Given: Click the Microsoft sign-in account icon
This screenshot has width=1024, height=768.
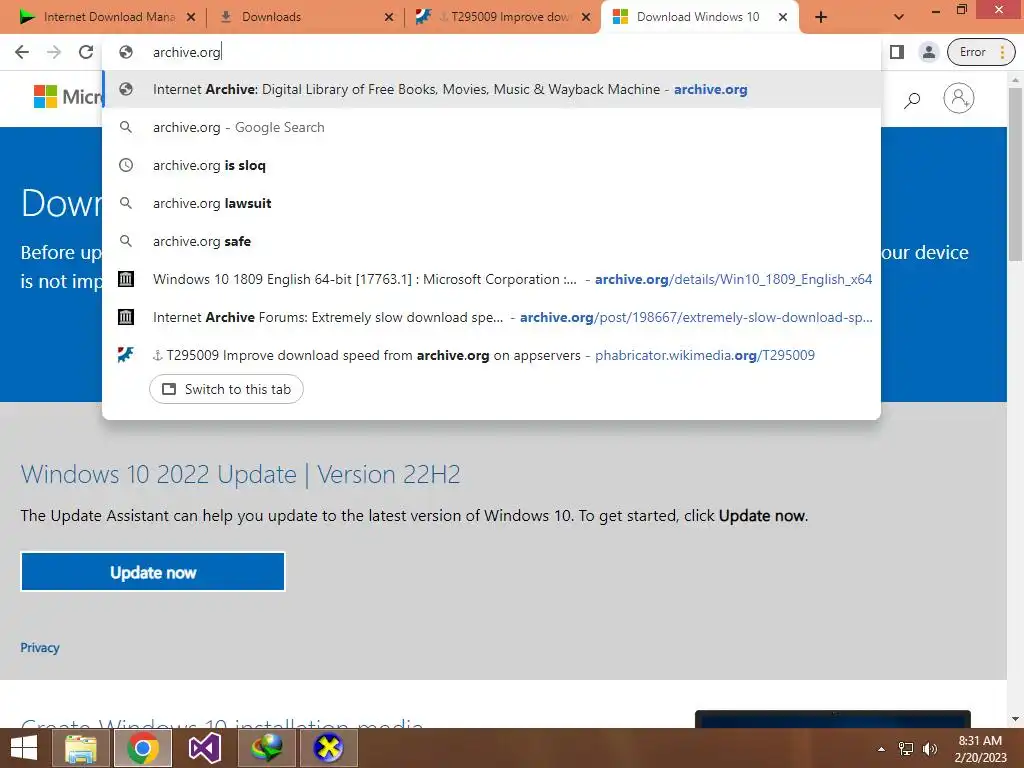Looking at the screenshot, I should tap(958, 98).
